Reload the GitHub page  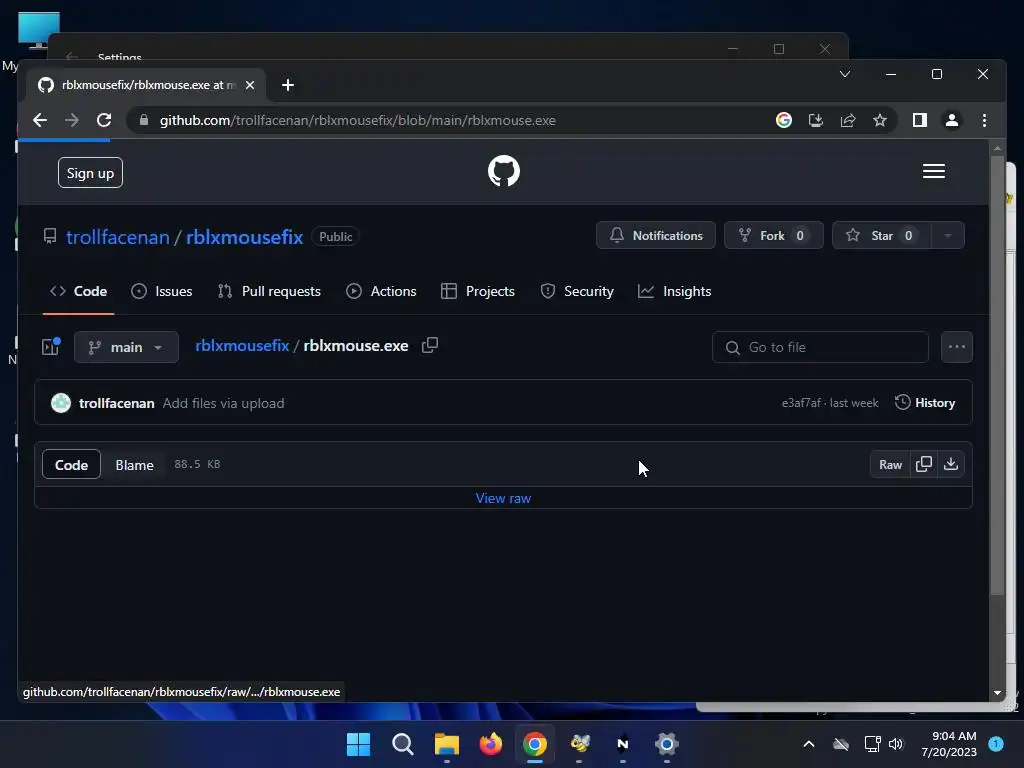tap(104, 120)
